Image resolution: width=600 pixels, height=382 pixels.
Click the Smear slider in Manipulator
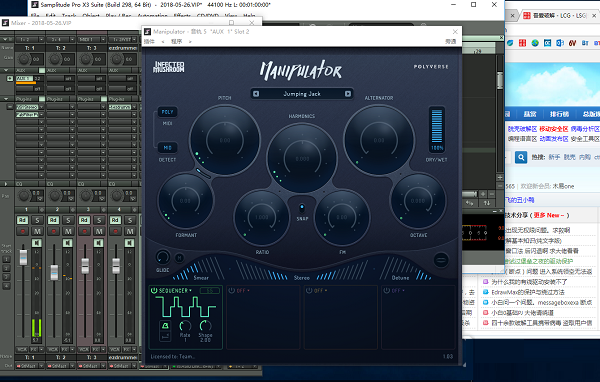coord(198,269)
